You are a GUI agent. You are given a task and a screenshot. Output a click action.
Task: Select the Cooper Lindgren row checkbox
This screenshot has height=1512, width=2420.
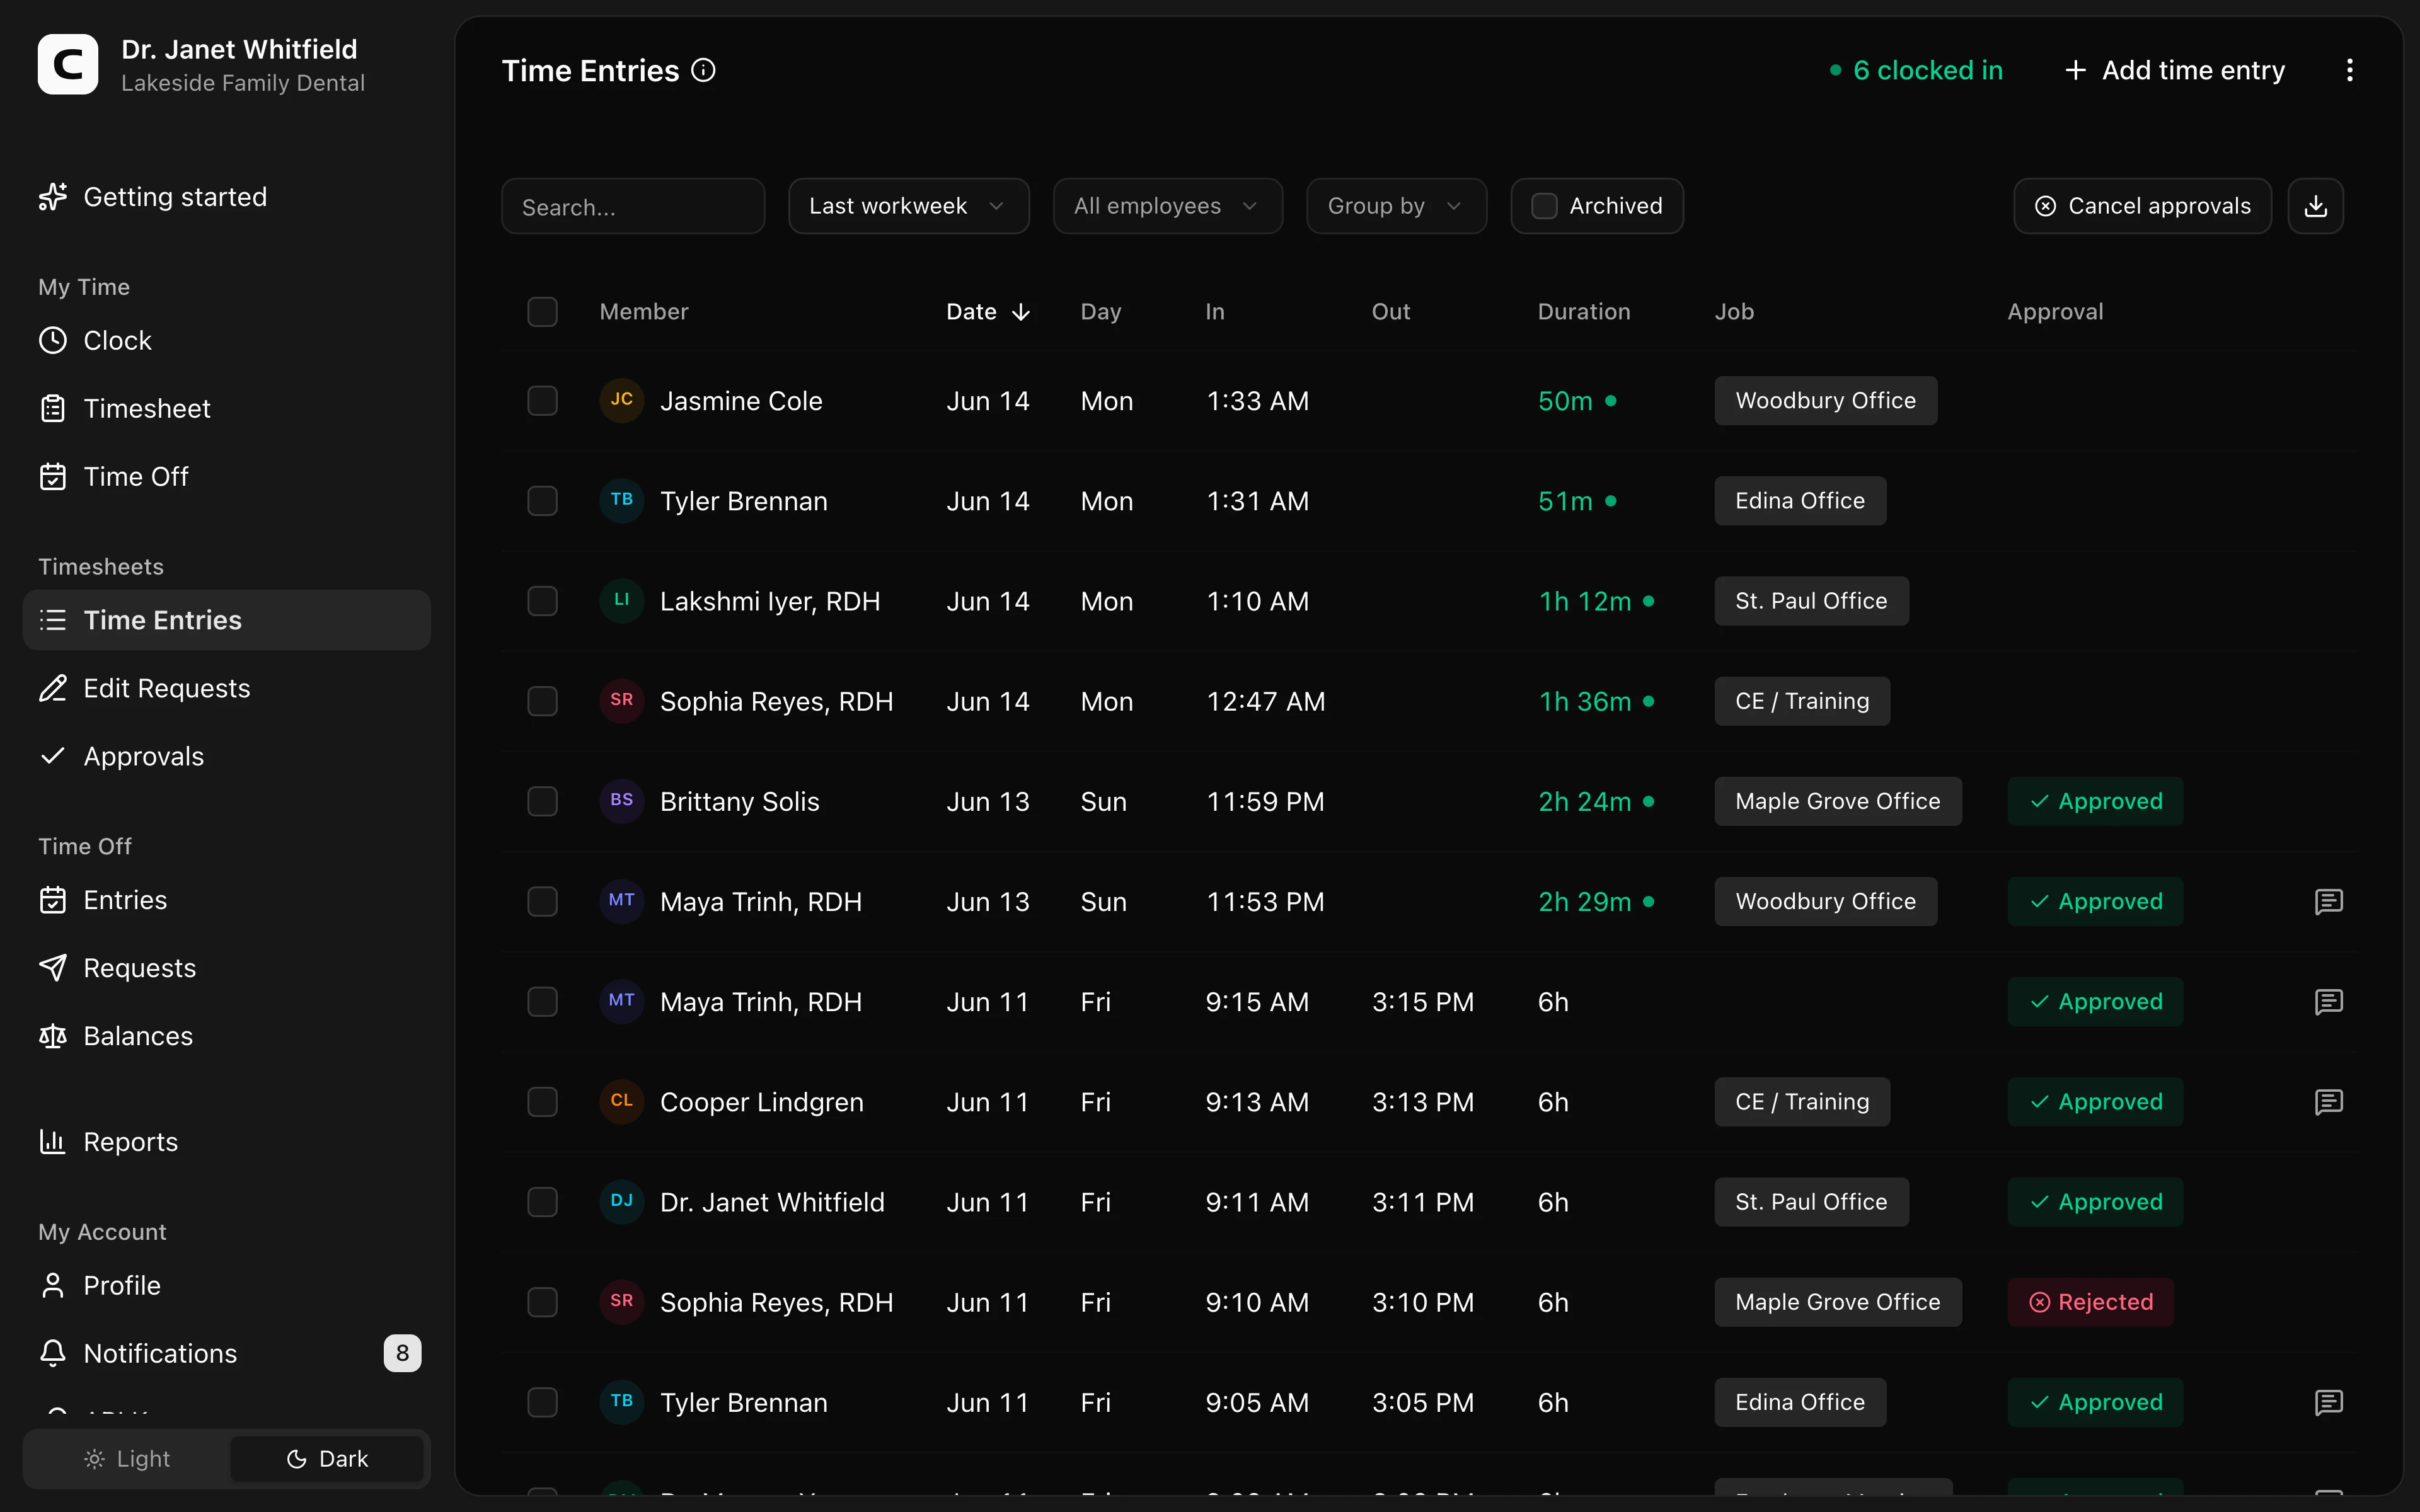pos(543,1102)
